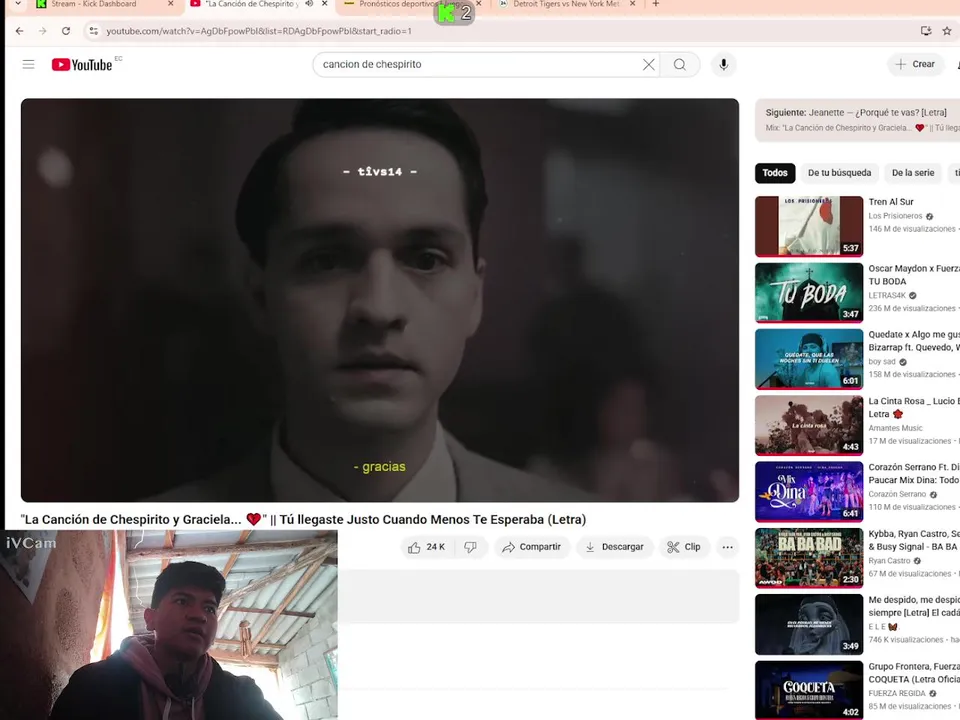This screenshot has width=960, height=720.
Task: Click Amantes Music channel name
Action: point(895,428)
